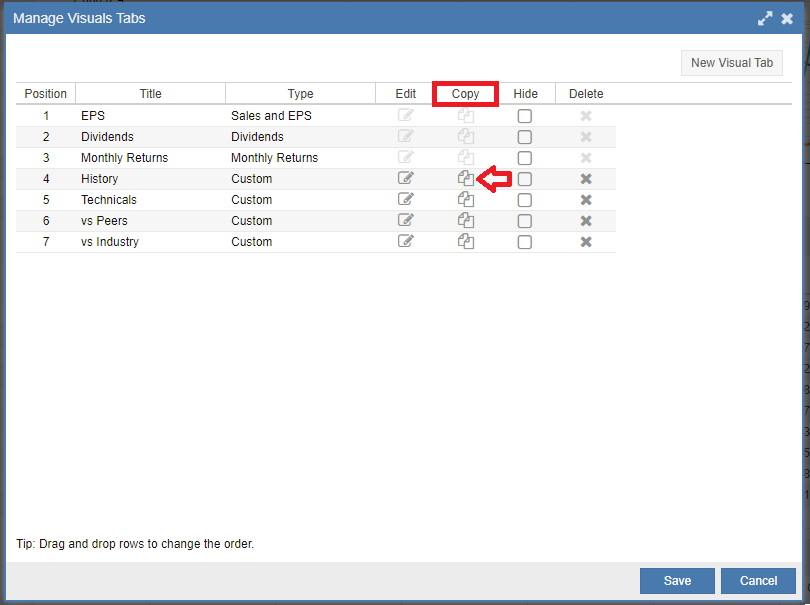Cancel the dialog changes
The height and width of the screenshot is (605, 810).
tap(758, 581)
